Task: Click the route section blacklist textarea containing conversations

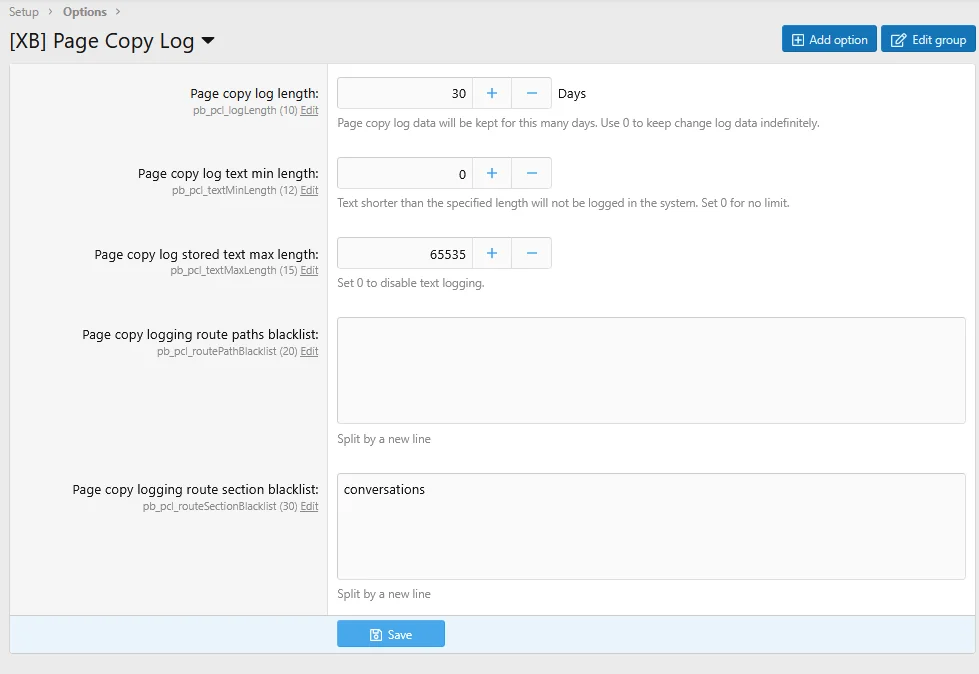Action: coord(651,526)
